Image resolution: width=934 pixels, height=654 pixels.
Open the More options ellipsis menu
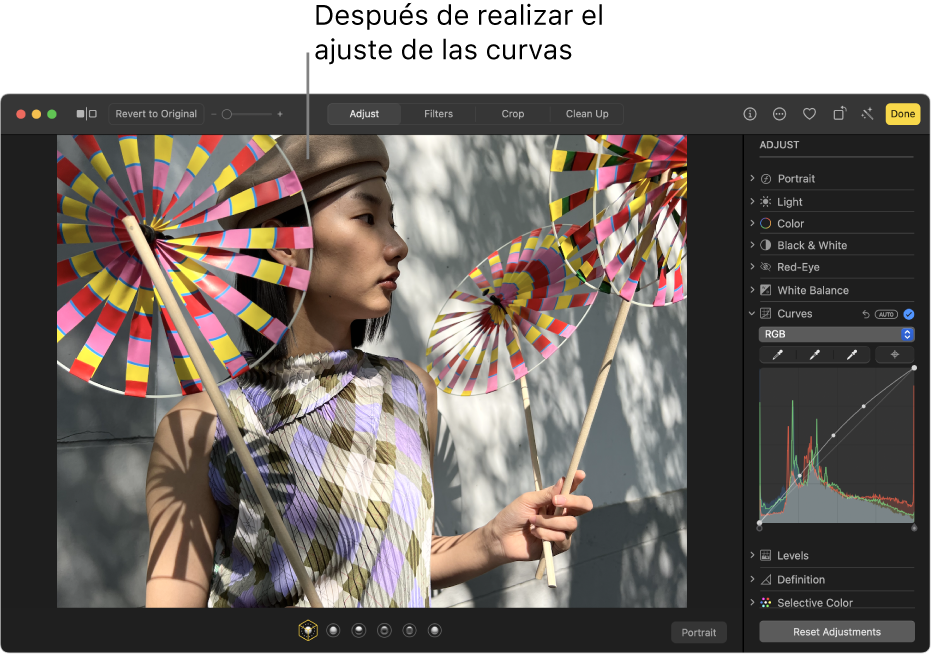(x=780, y=114)
